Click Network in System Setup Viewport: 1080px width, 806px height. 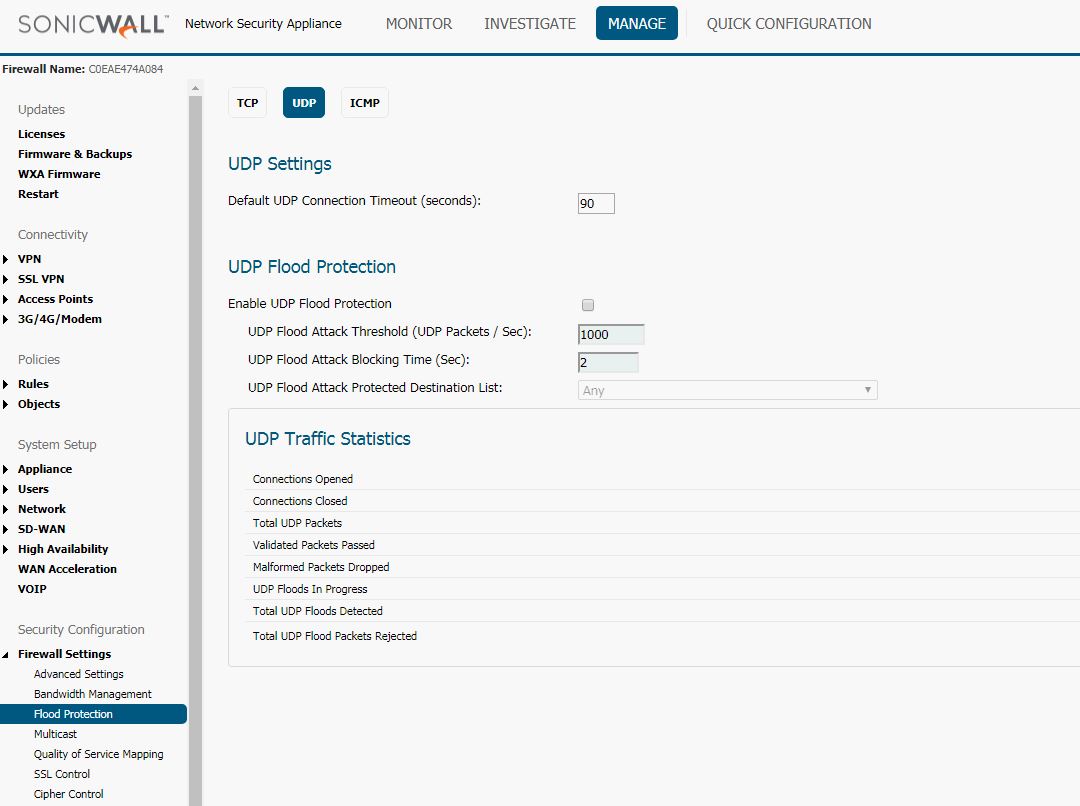pyautogui.click(x=42, y=509)
